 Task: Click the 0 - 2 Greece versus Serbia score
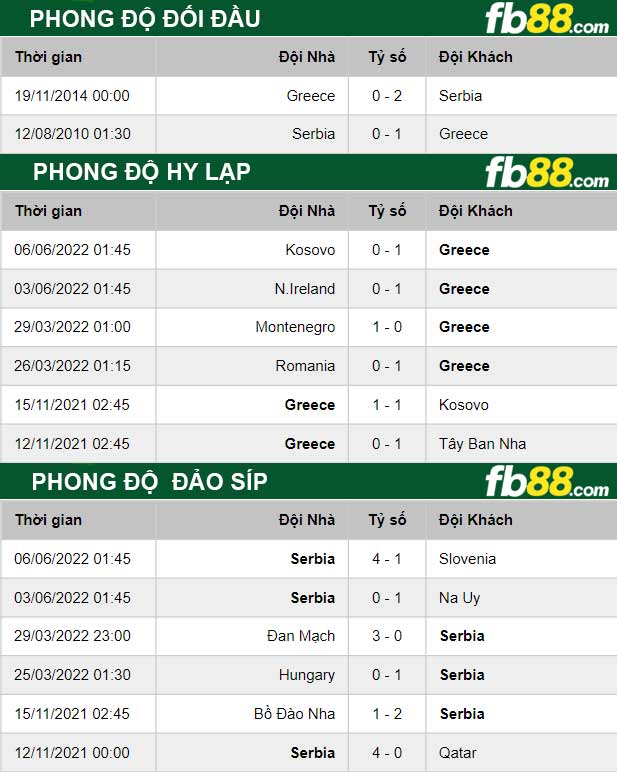pyautogui.click(x=387, y=96)
